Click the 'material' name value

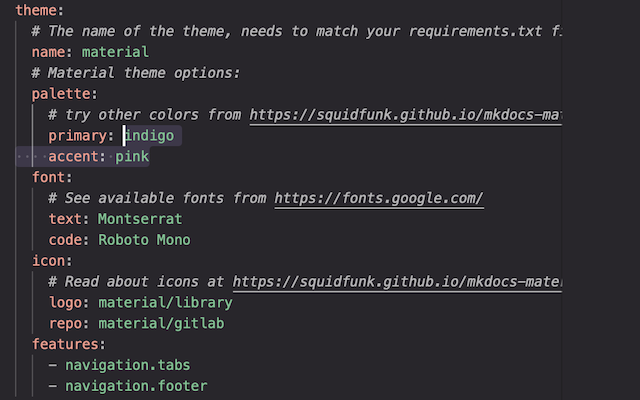coord(115,51)
